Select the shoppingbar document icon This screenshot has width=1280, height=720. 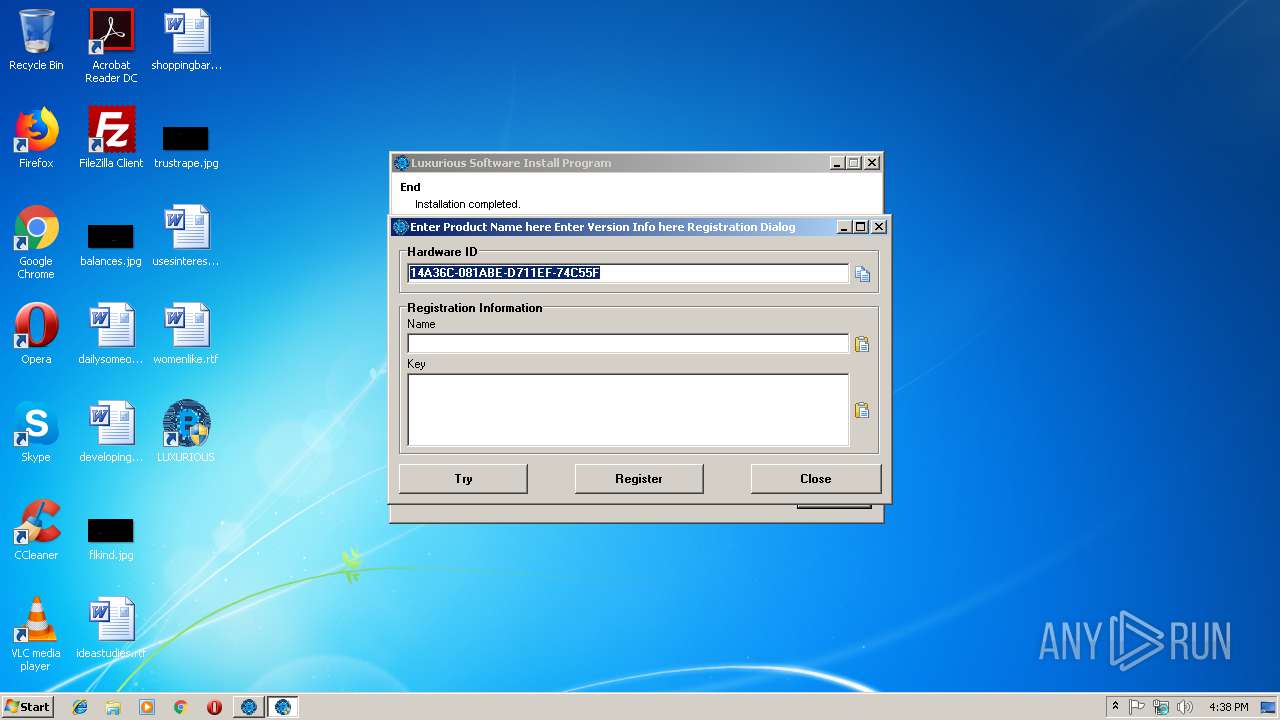[186, 40]
